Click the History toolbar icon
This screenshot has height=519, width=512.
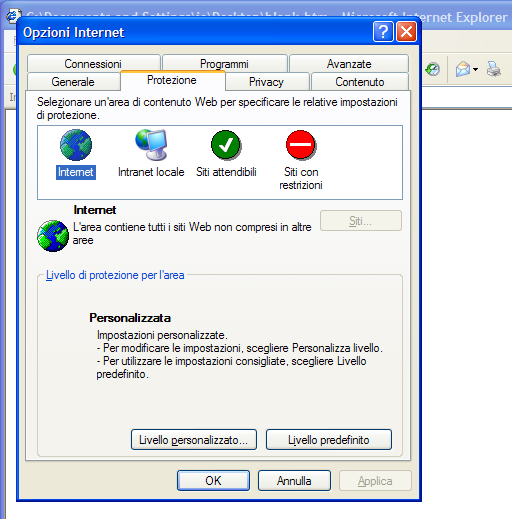coord(433,69)
